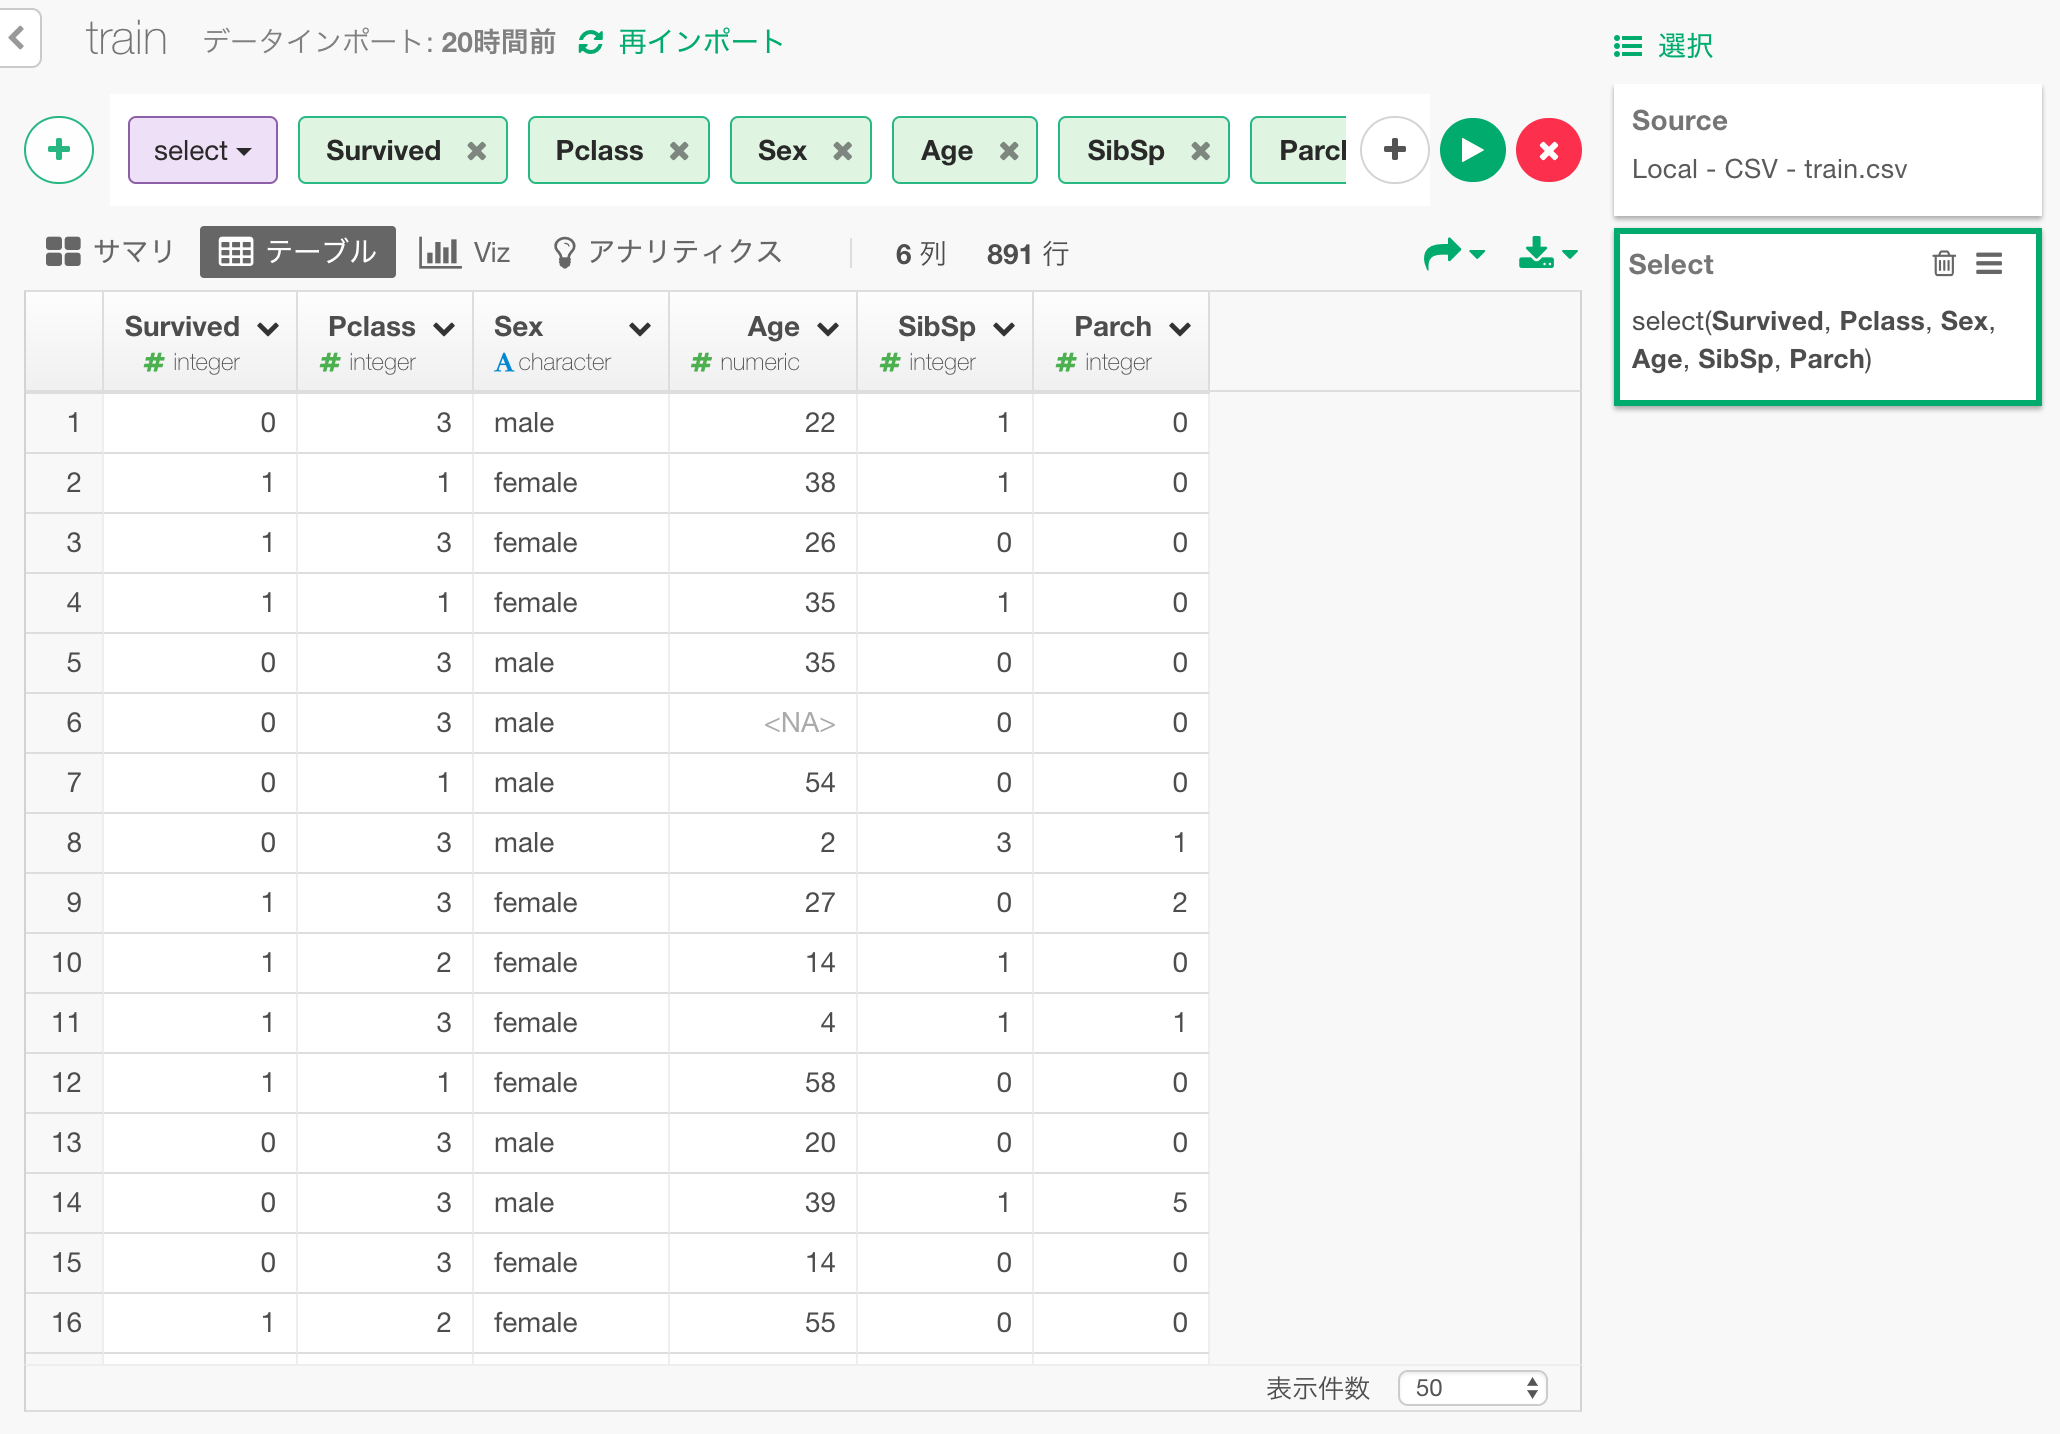Open the Select step hamburger menu icon
Viewport: 2060px width, 1434px height.
point(1990,263)
